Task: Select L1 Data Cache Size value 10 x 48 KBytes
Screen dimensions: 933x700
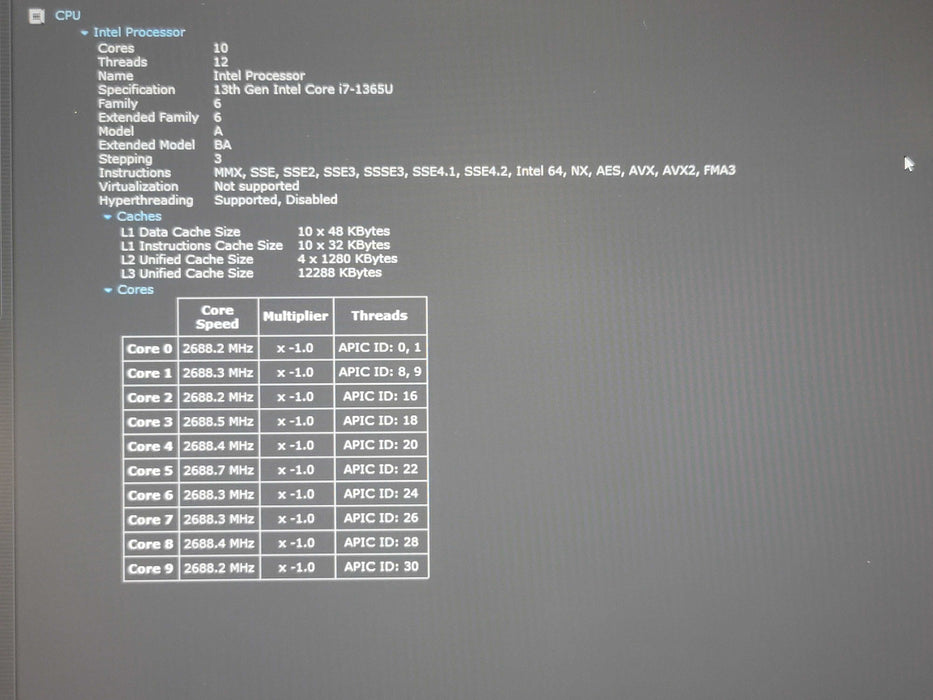Action: (x=344, y=231)
